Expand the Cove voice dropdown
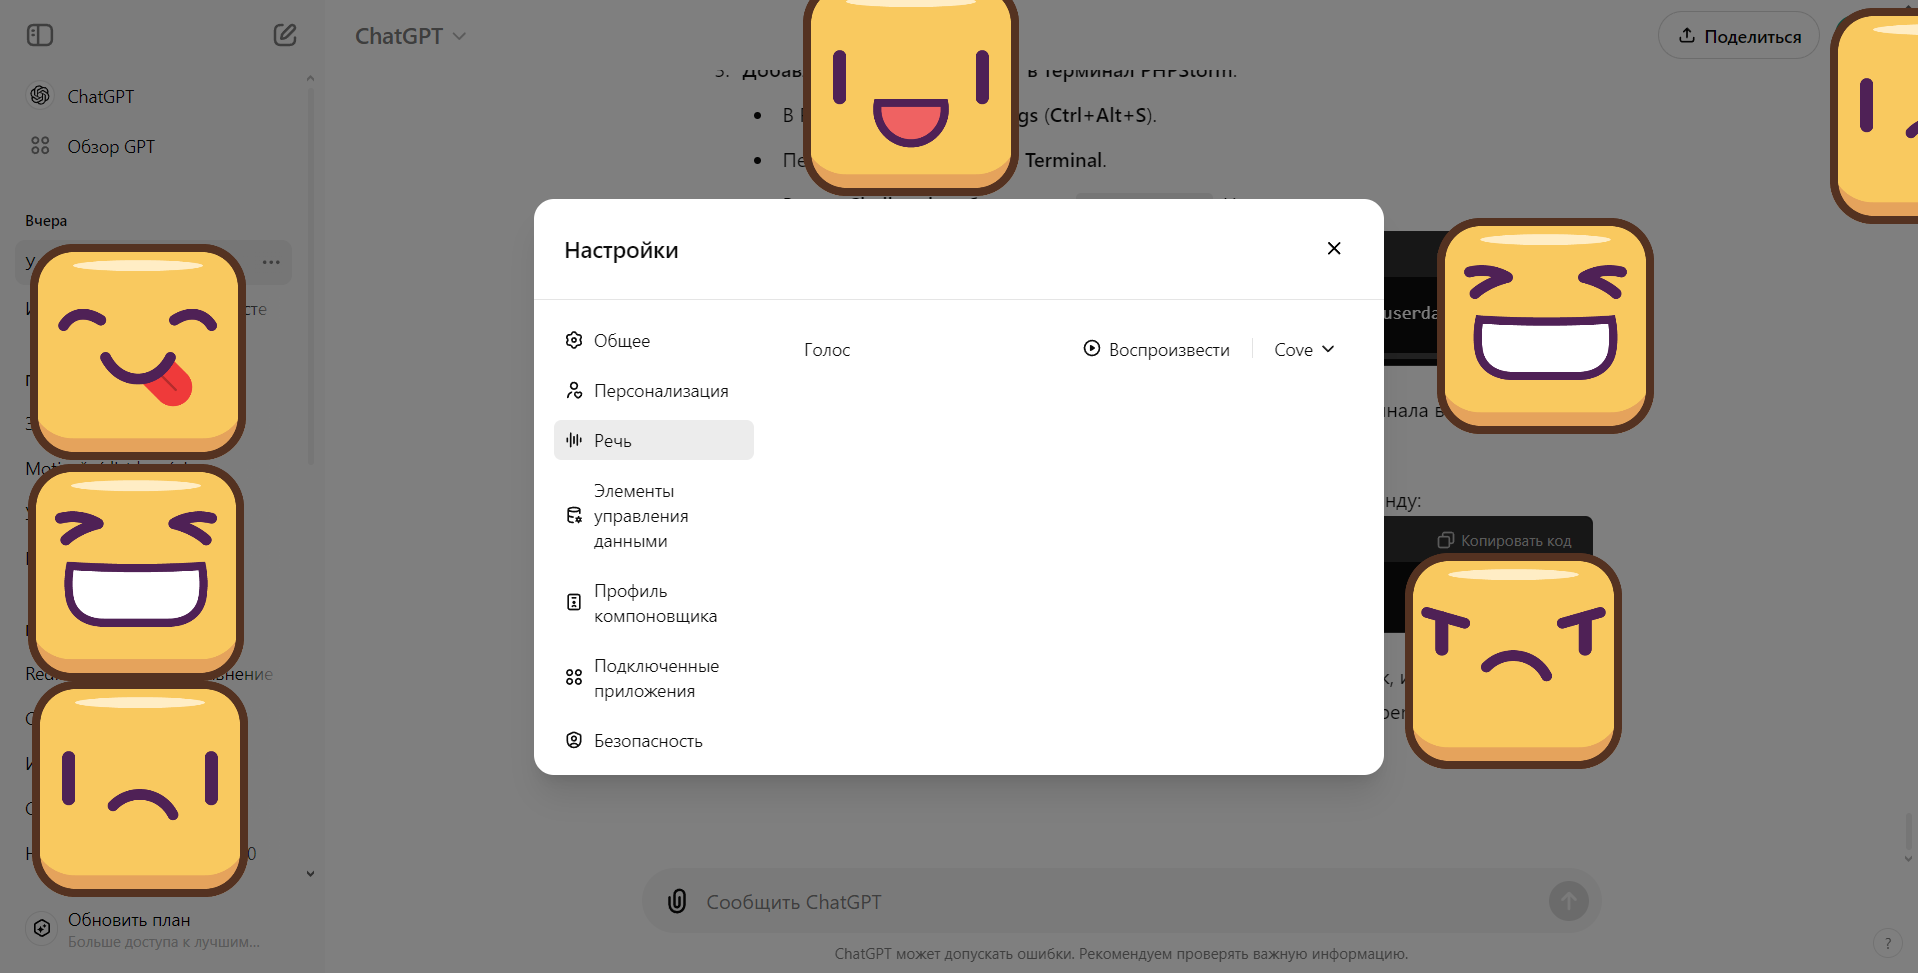Viewport: 1918px width, 973px height. pos(1304,349)
